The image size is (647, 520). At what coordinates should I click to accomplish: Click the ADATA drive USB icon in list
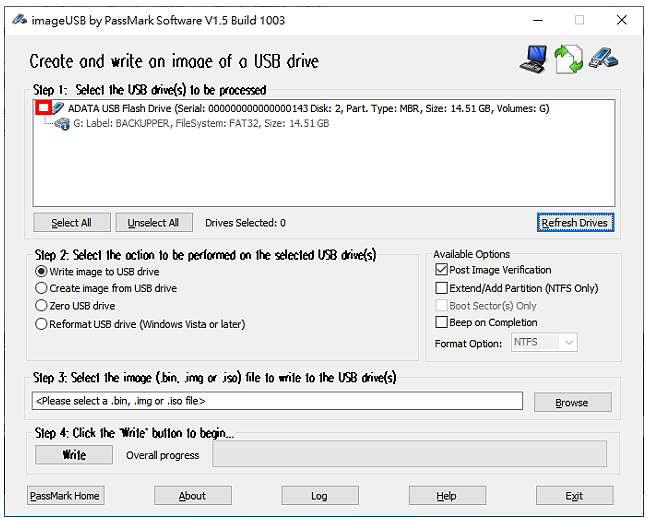(58, 109)
